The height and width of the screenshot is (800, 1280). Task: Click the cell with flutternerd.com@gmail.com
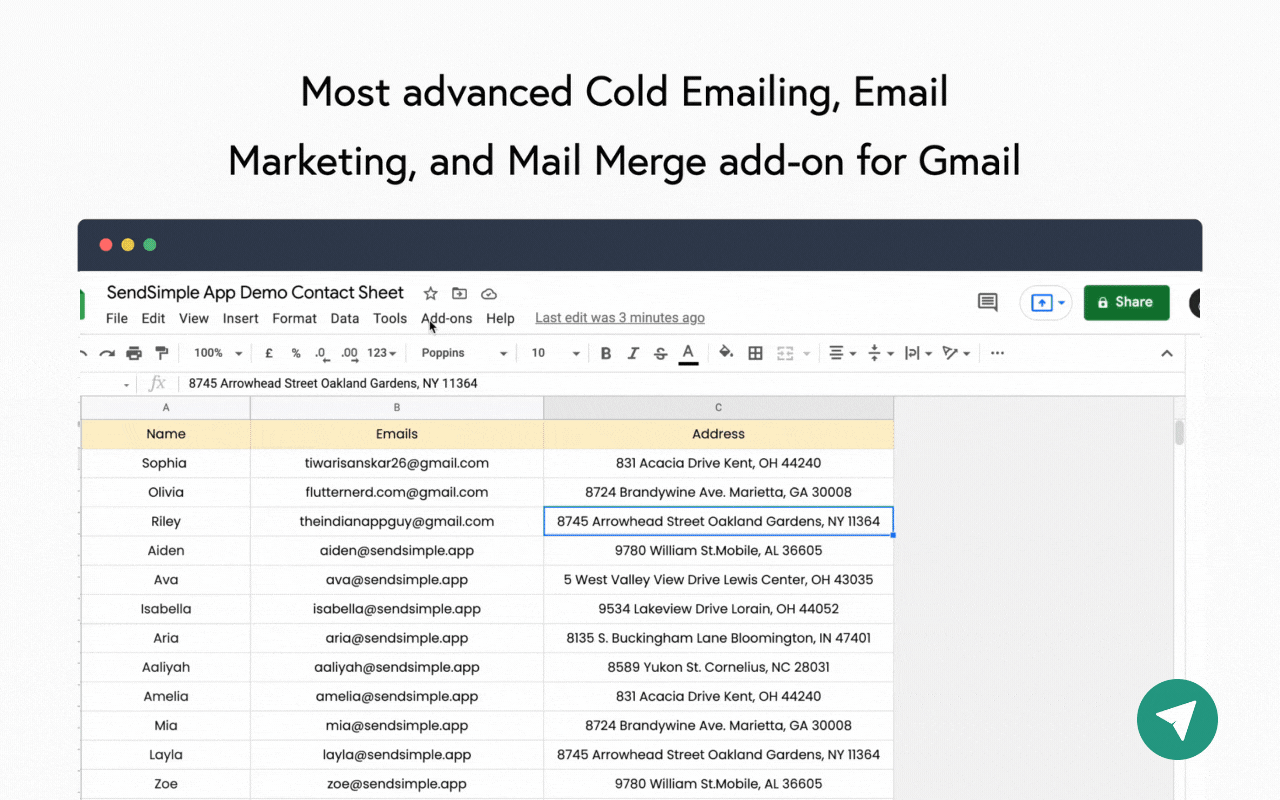[x=397, y=492]
